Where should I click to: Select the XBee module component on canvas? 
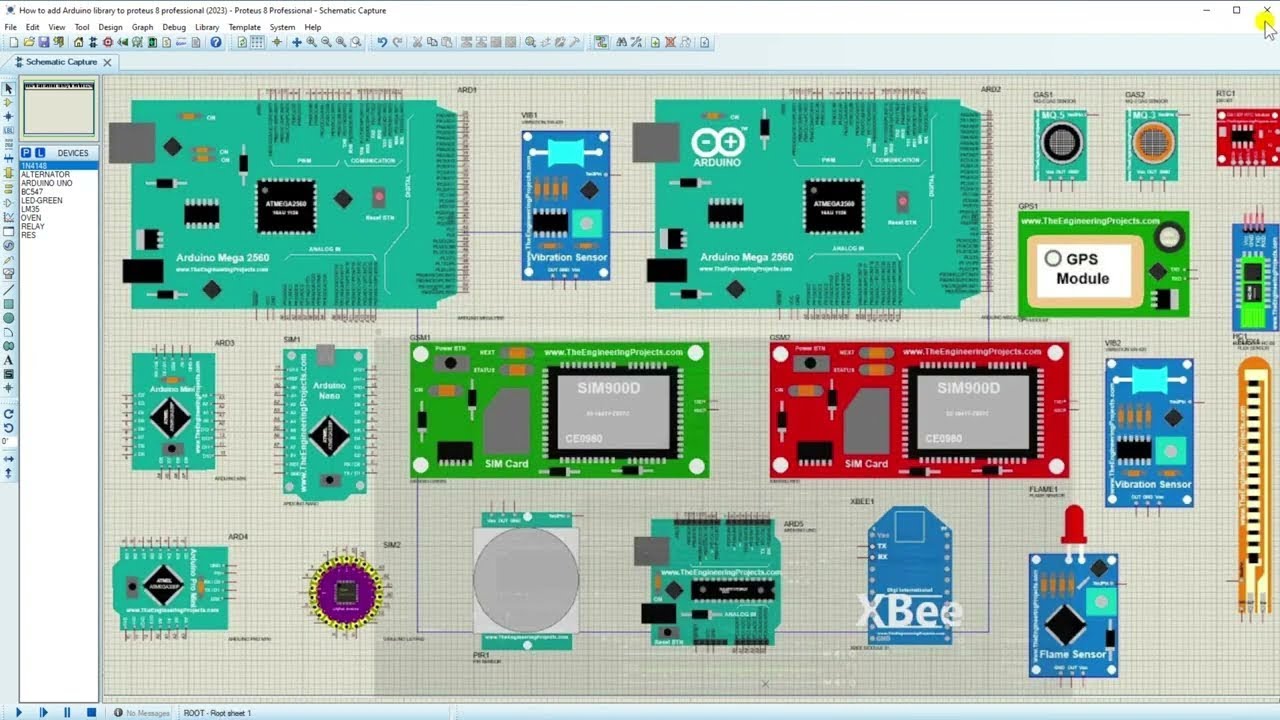(910, 575)
